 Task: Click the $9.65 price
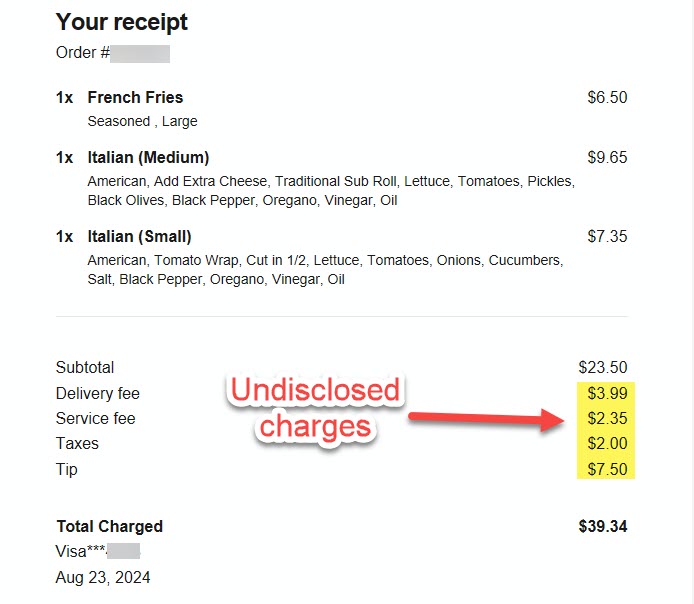coord(607,157)
